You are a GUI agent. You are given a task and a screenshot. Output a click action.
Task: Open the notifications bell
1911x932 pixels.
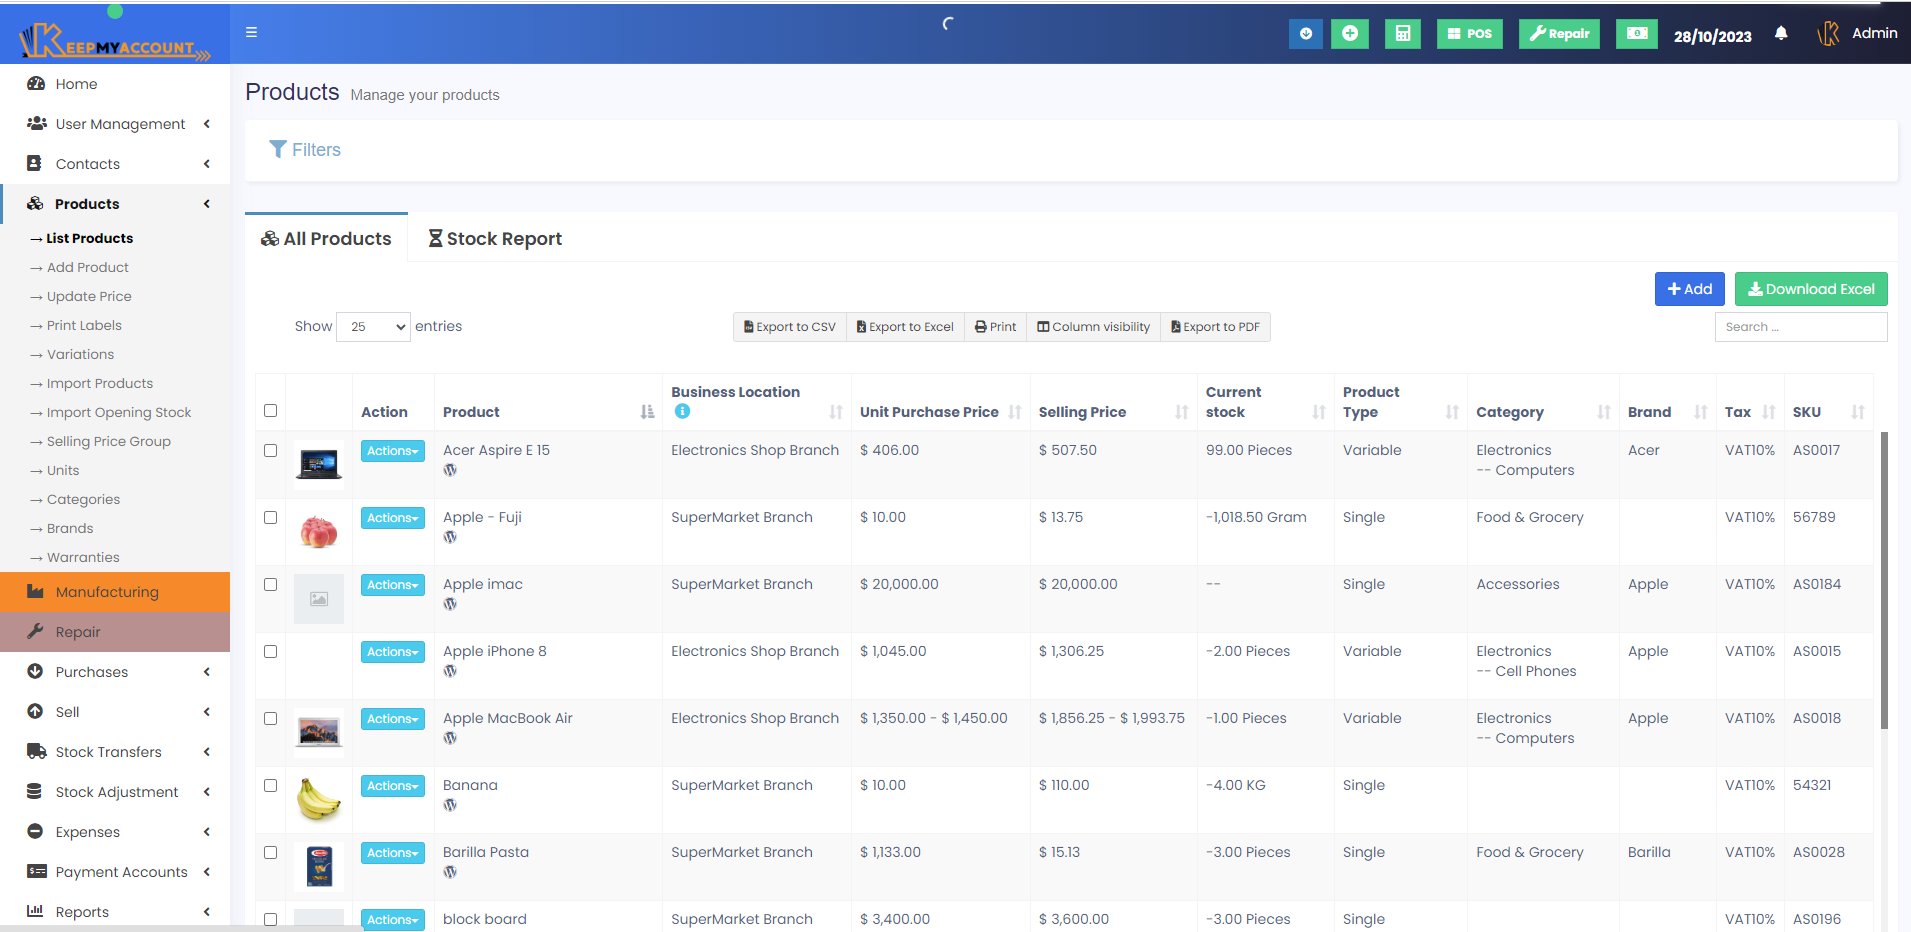tap(1781, 33)
